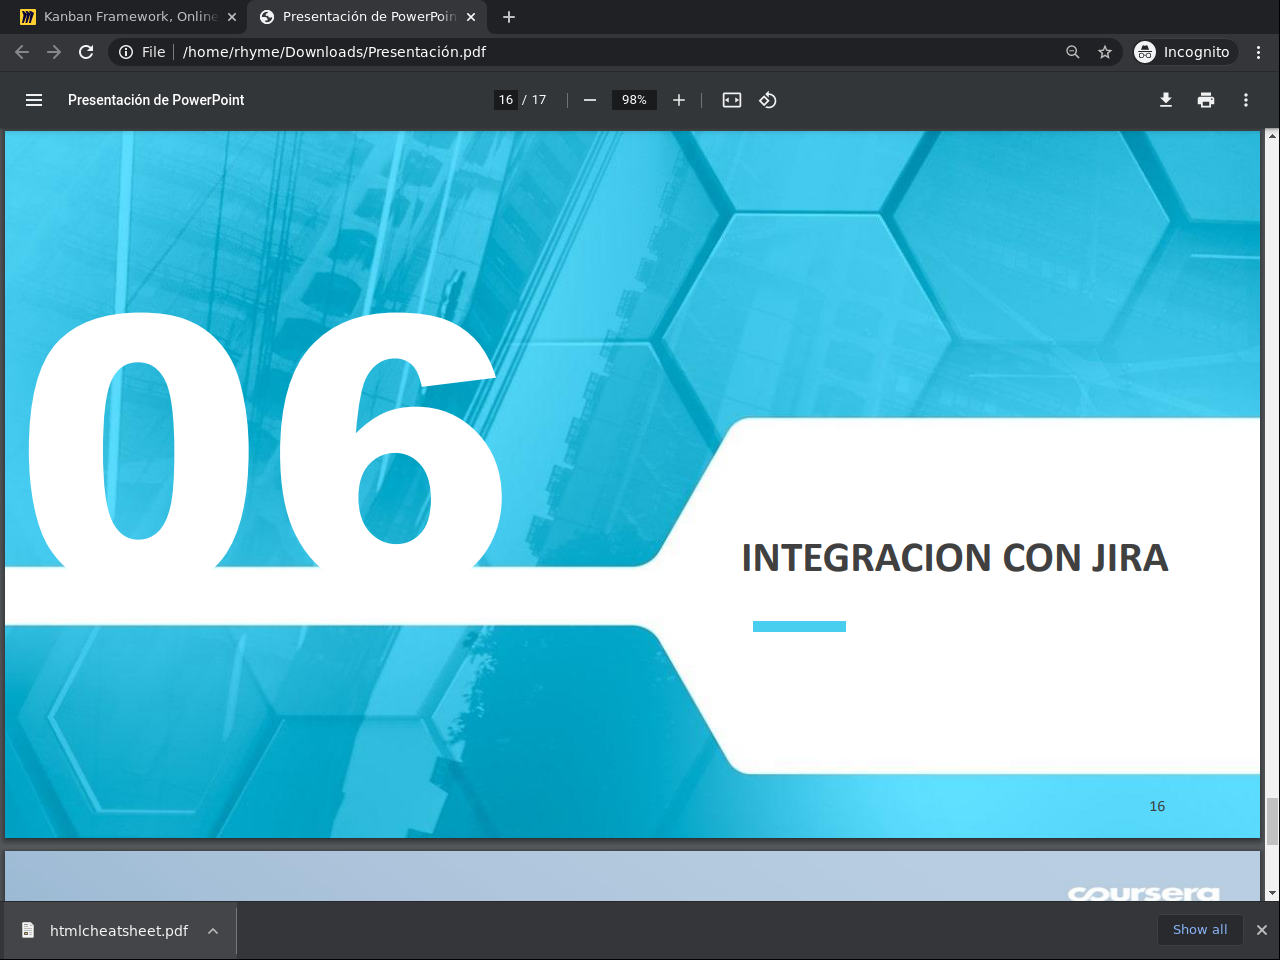The height and width of the screenshot is (960, 1280).
Task: Click the page number input field
Action: pos(506,100)
